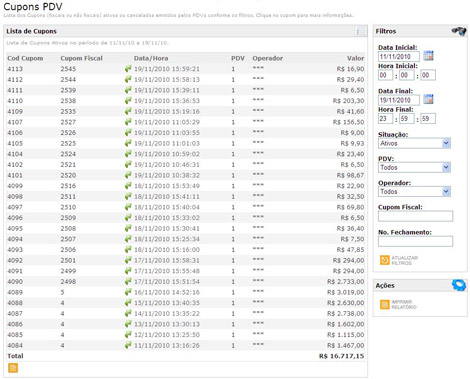Click green arrow icon for coupon 4107

point(128,122)
